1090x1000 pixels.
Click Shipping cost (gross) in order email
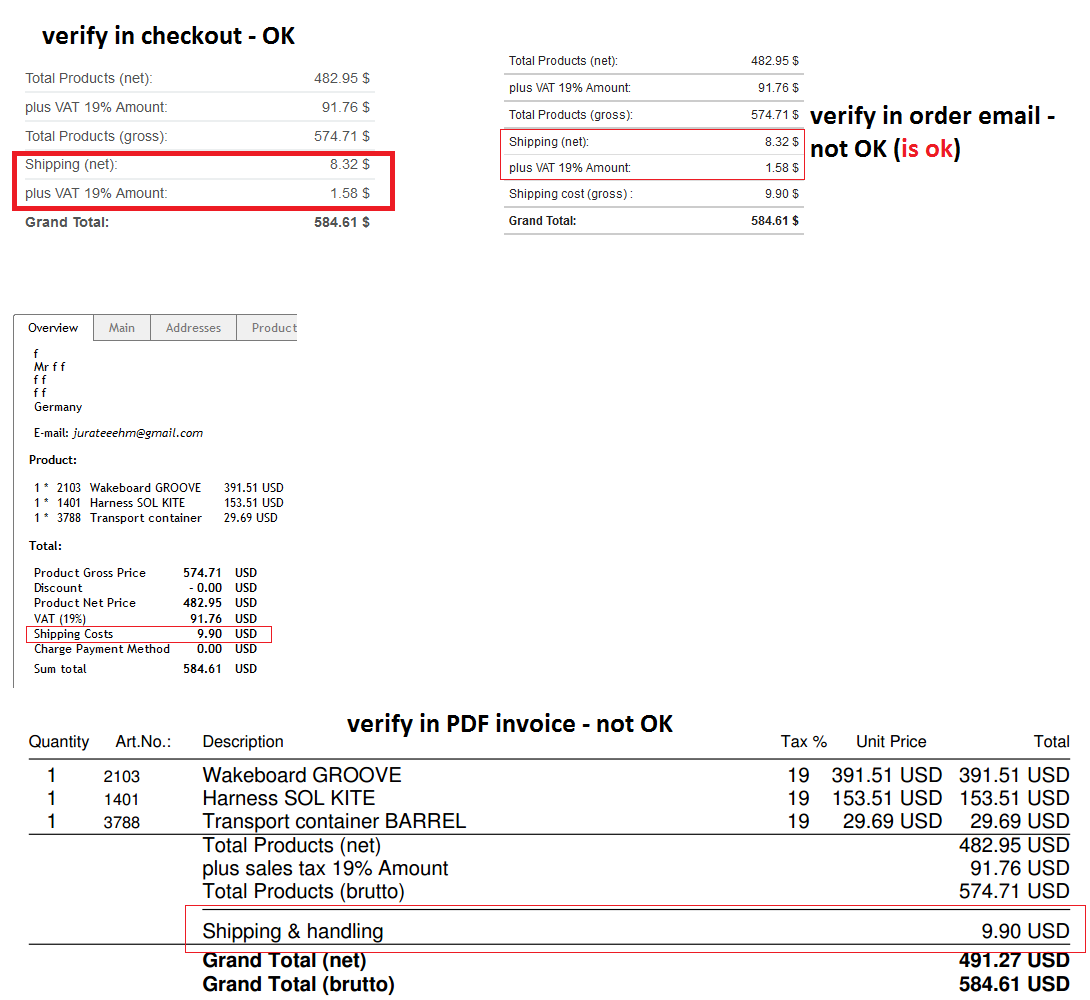(570, 194)
